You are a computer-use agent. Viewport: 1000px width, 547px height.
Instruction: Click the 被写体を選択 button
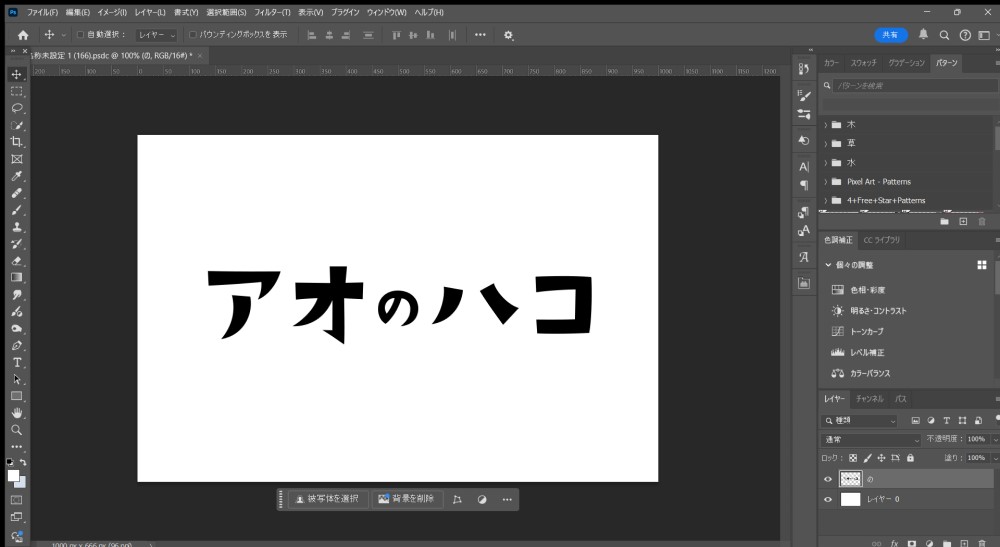tap(327, 499)
